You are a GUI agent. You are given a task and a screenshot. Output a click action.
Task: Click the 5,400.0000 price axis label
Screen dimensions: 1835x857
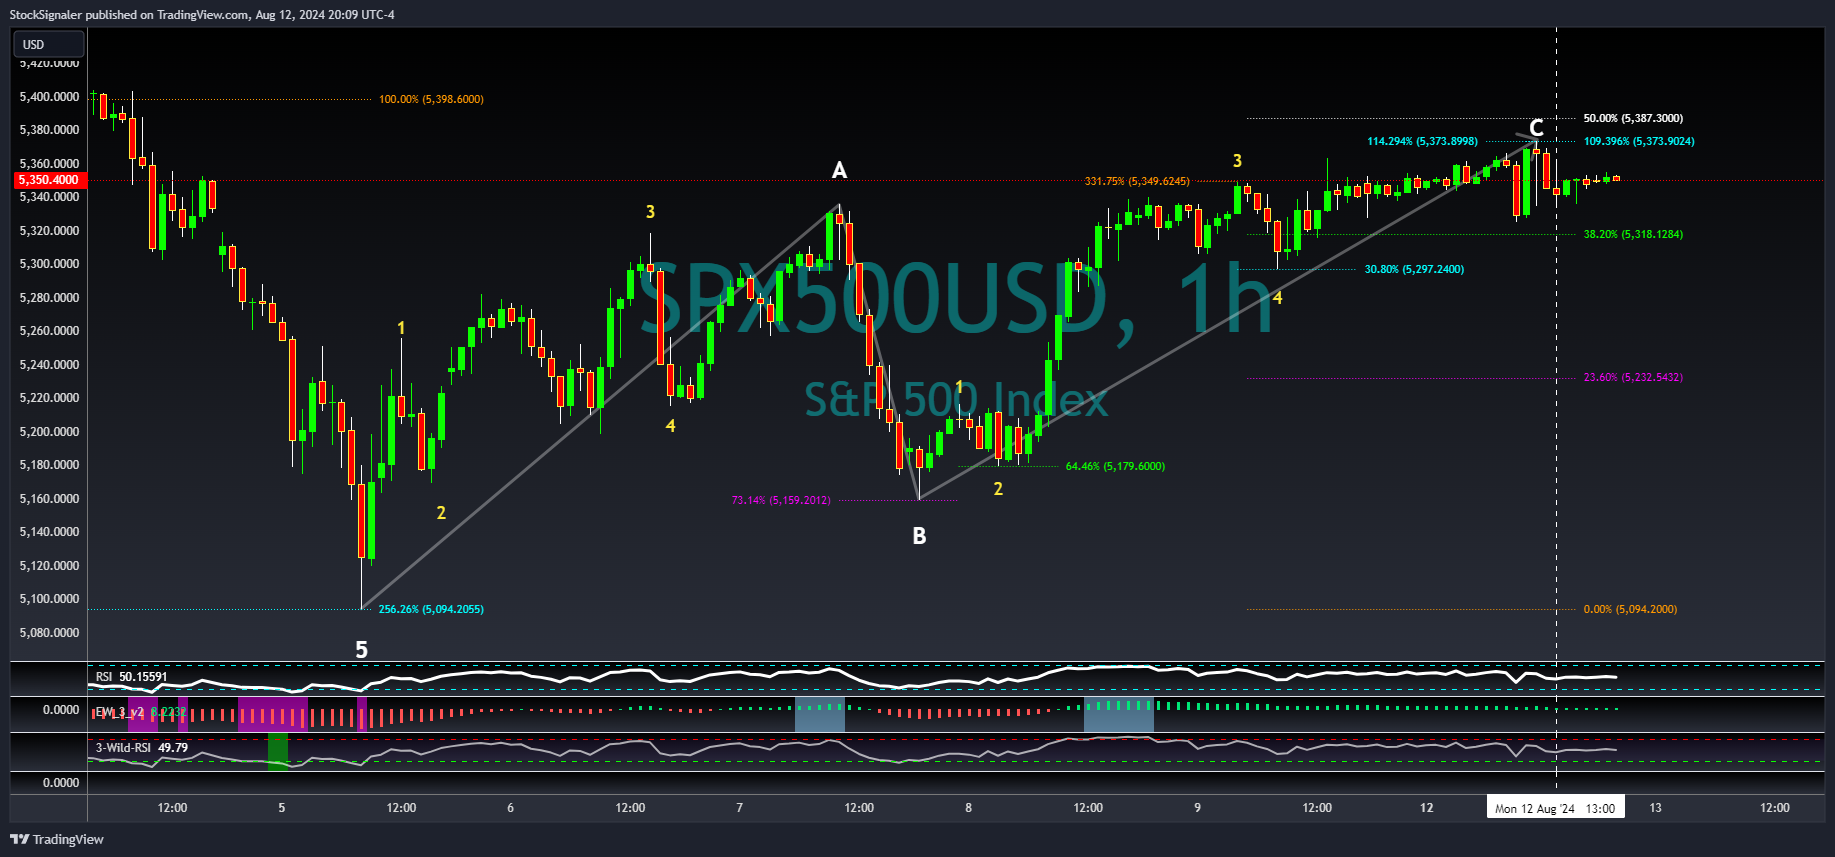(49, 97)
